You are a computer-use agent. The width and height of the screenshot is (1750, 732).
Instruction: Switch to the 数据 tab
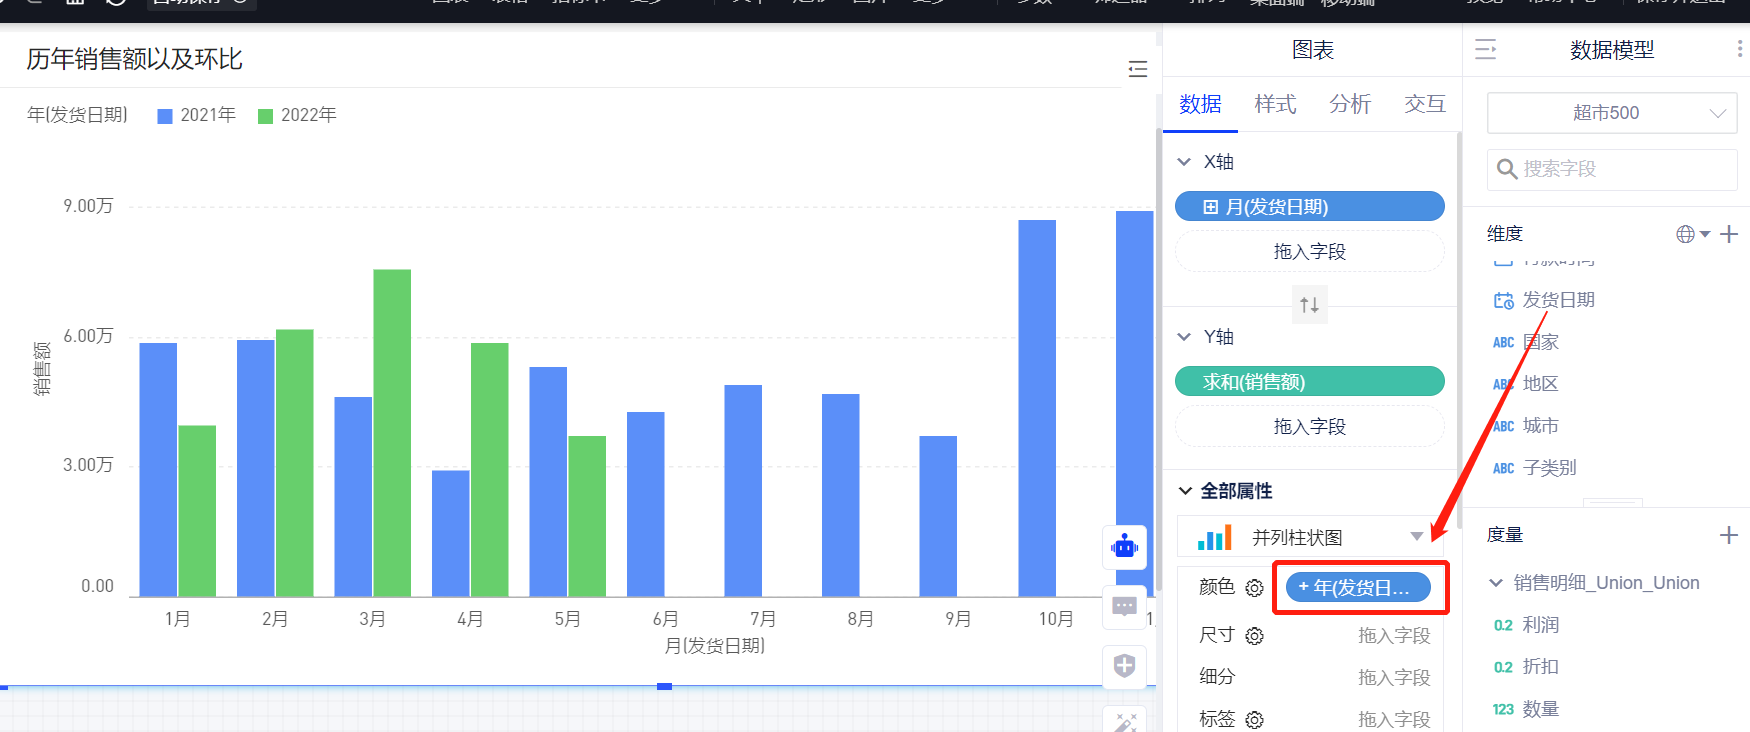[x=1200, y=104]
